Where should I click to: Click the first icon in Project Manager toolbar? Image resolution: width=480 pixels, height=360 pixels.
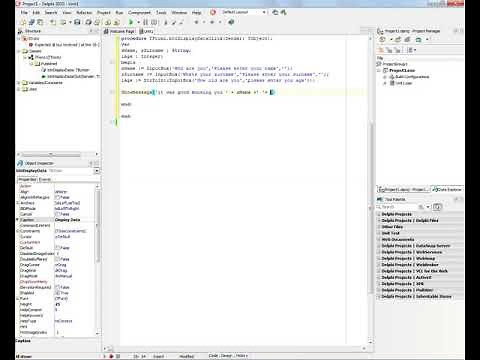point(382,39)
